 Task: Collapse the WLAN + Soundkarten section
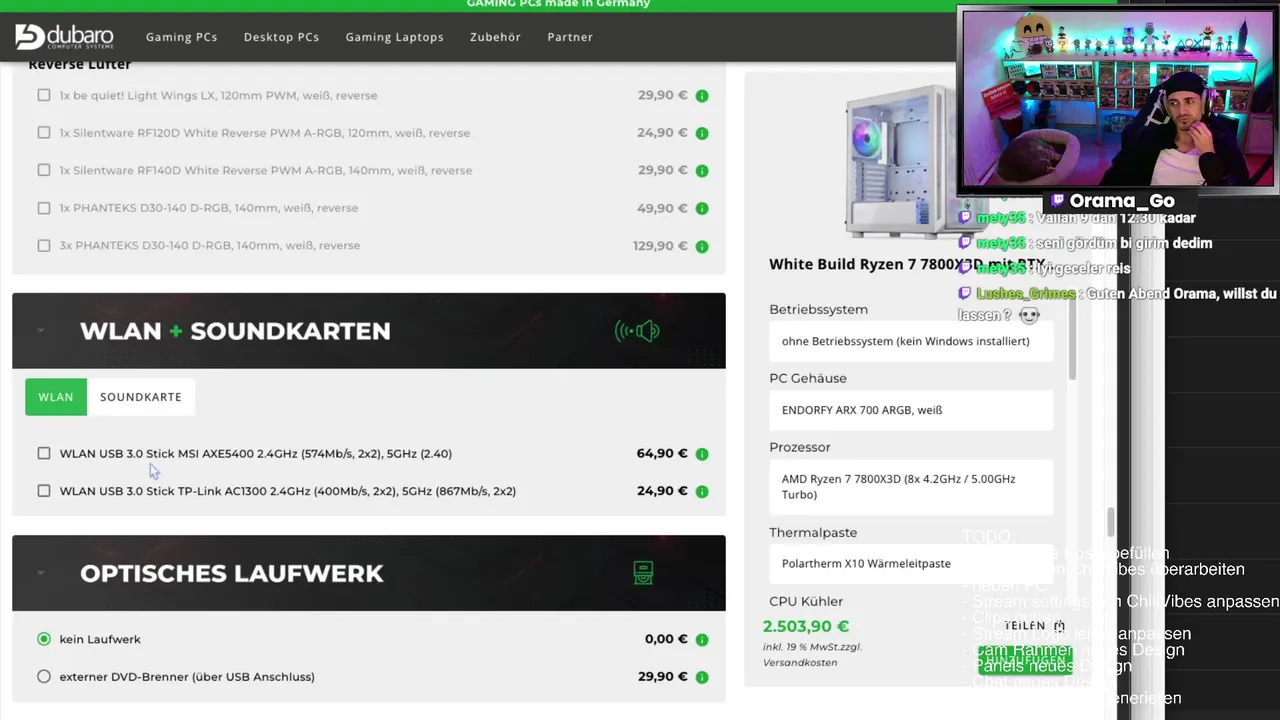click(x=40, y=331)
